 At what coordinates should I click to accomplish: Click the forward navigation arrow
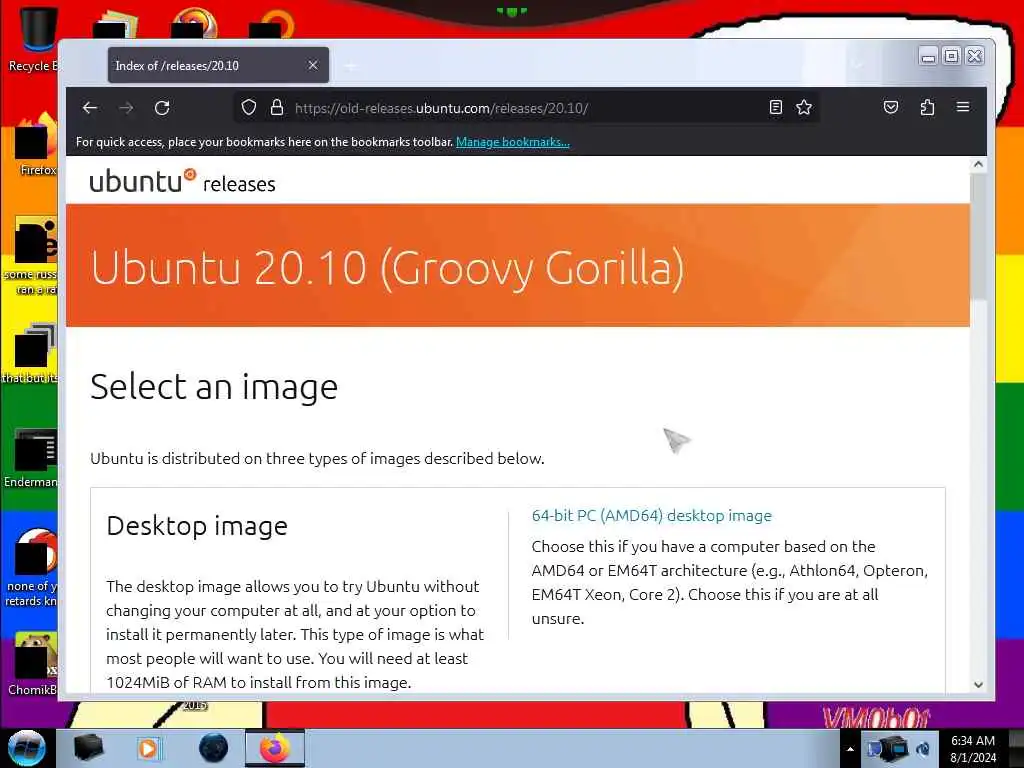[x=126, y=108]
